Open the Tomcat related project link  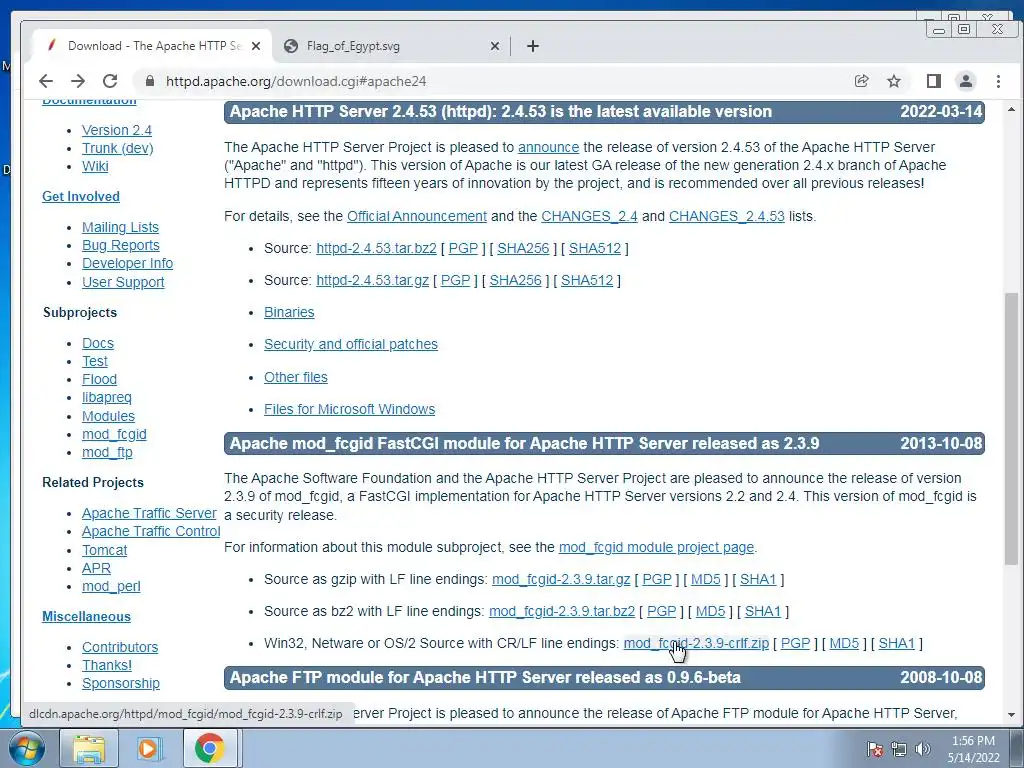point(104,550)
